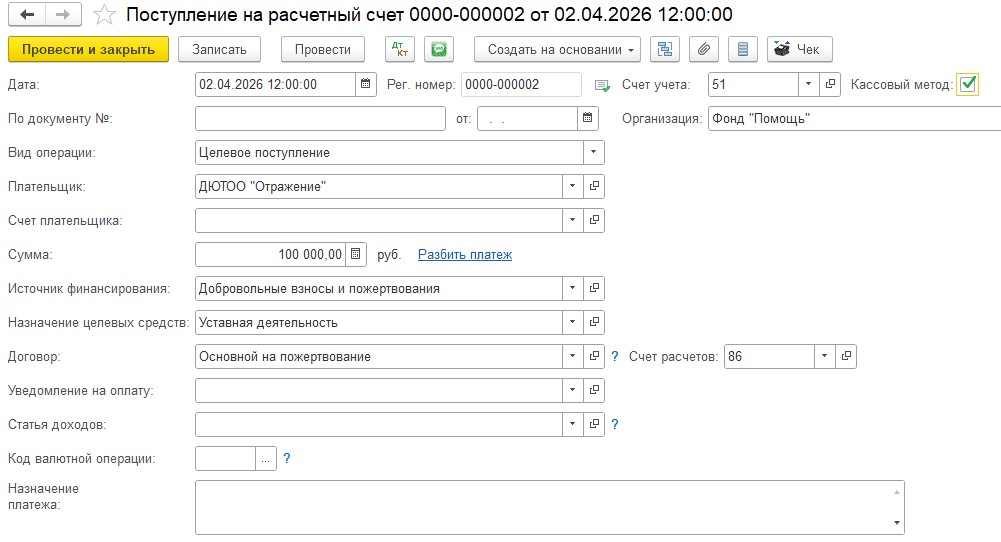Click down arrow in Назначение платежа scrollbar

click(896, 523)
